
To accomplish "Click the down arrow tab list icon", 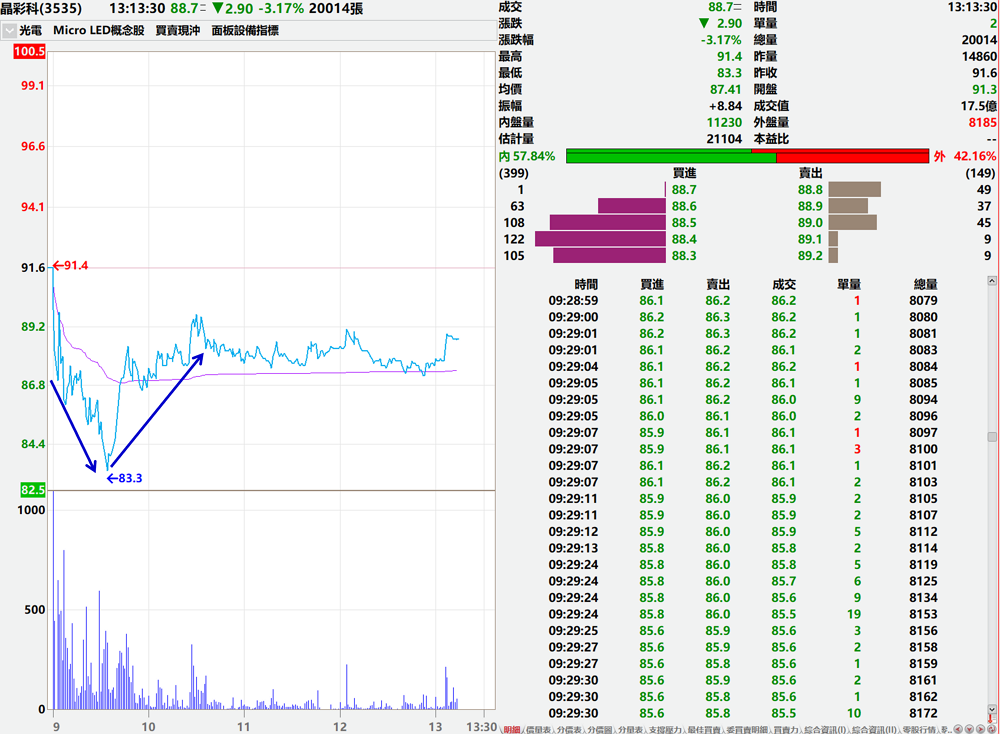I will [x=969, y=729].
